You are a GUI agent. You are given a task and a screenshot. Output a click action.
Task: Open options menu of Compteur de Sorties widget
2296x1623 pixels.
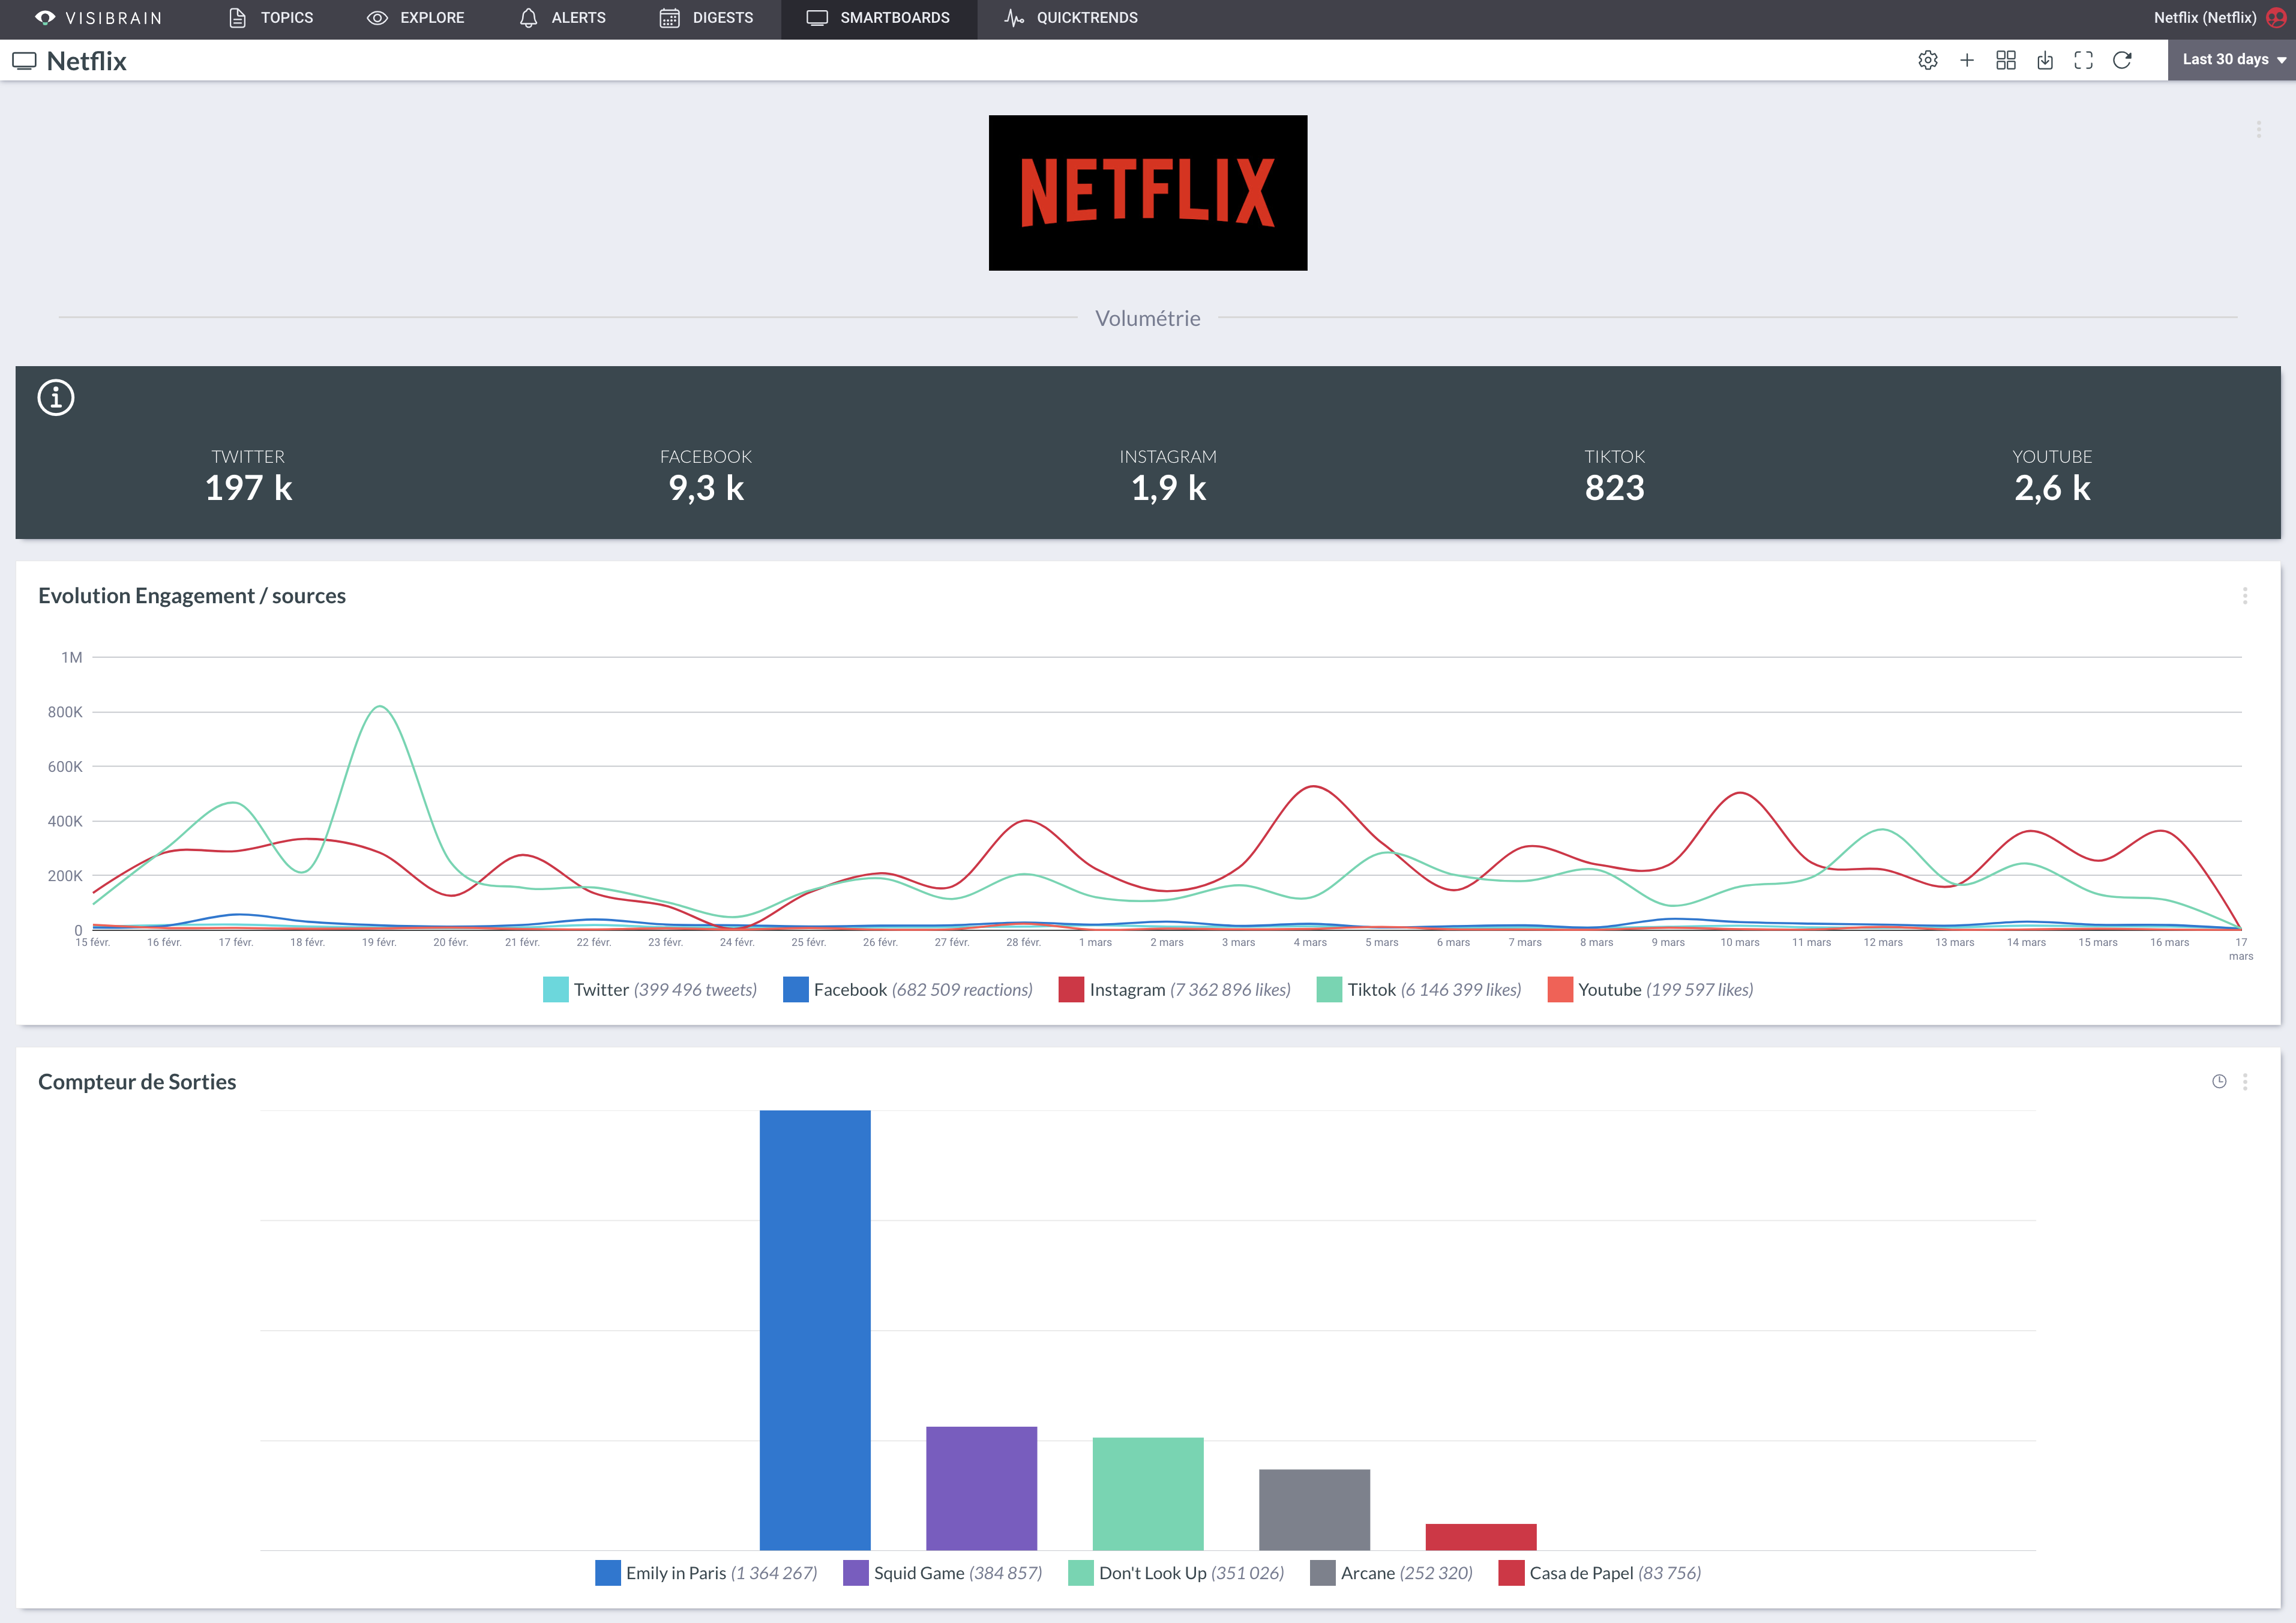point(2245,1082)
